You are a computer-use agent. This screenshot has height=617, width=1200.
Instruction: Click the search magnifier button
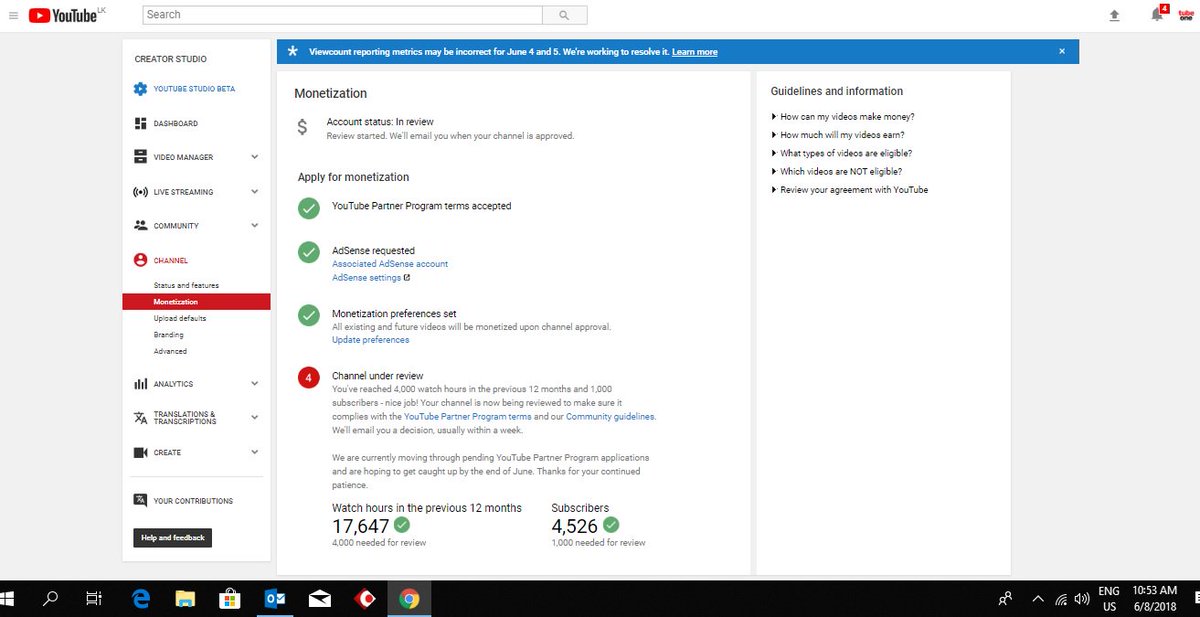(564, 15)
